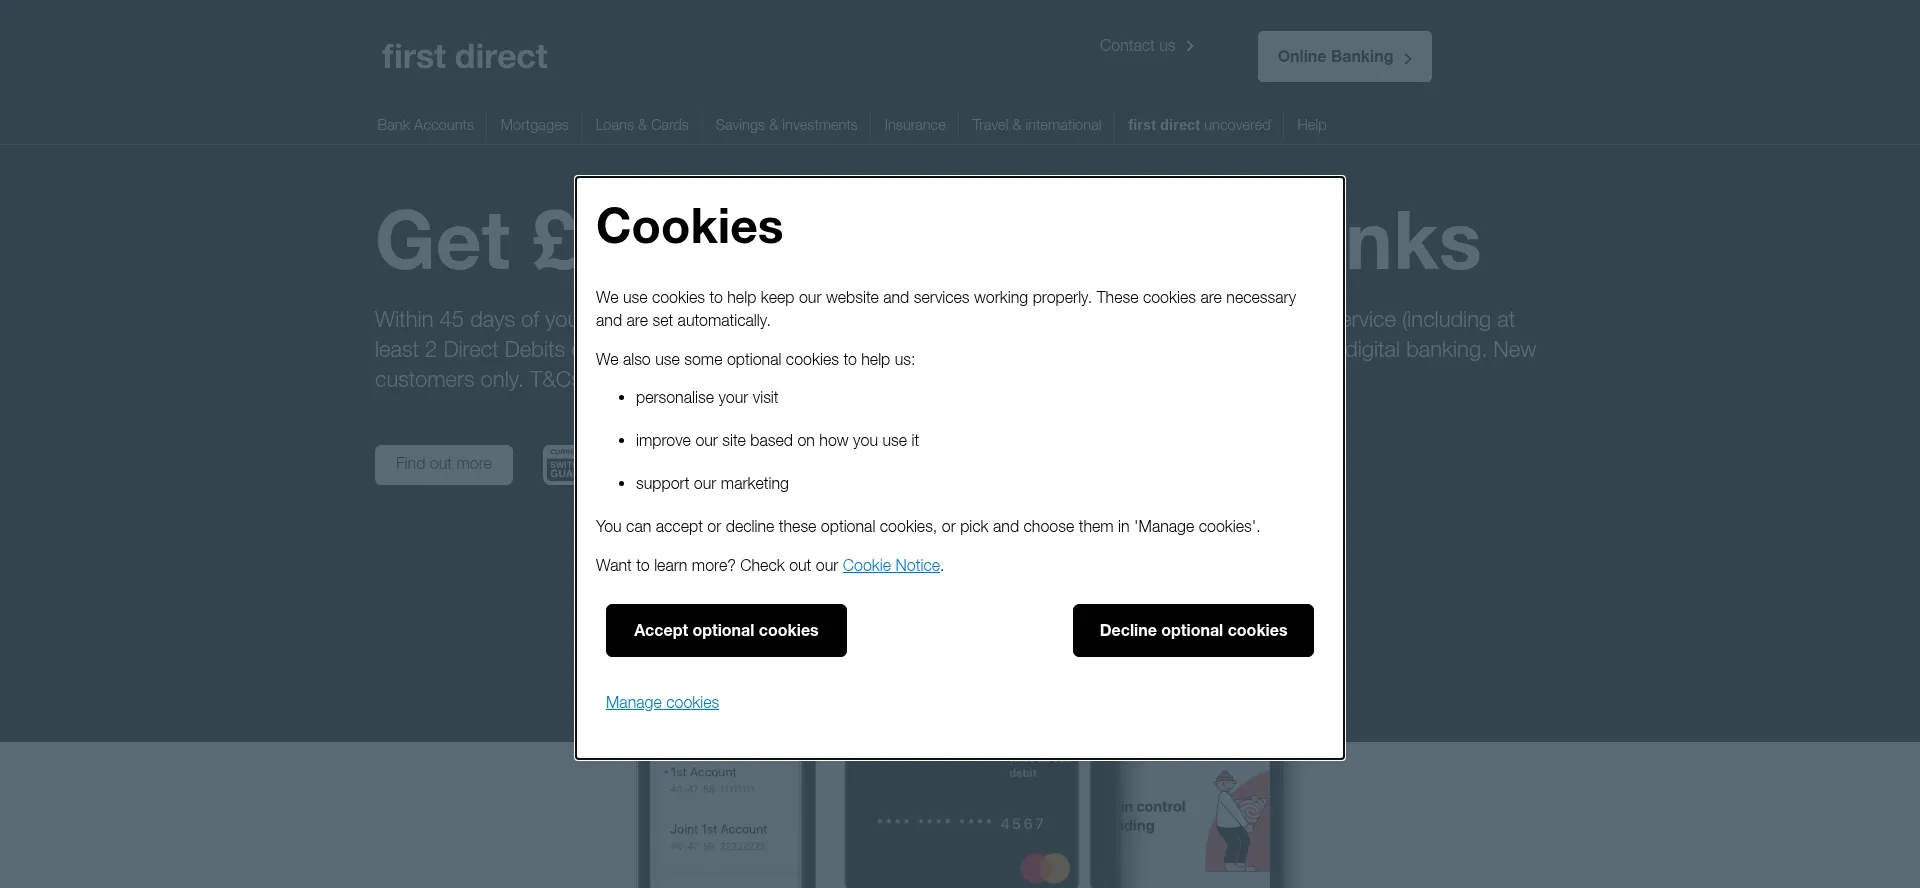The height and width of the screenshot is (888, 1920).
Task: Click the Current Account Switch Guarantee badge
Action: (559, 465)
